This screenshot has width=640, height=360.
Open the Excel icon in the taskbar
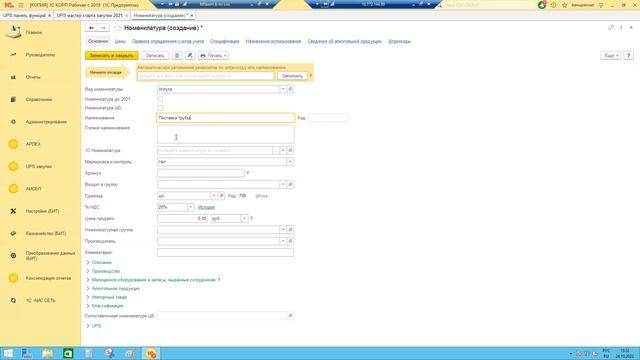pyautogui.click(x=68, y=353)
